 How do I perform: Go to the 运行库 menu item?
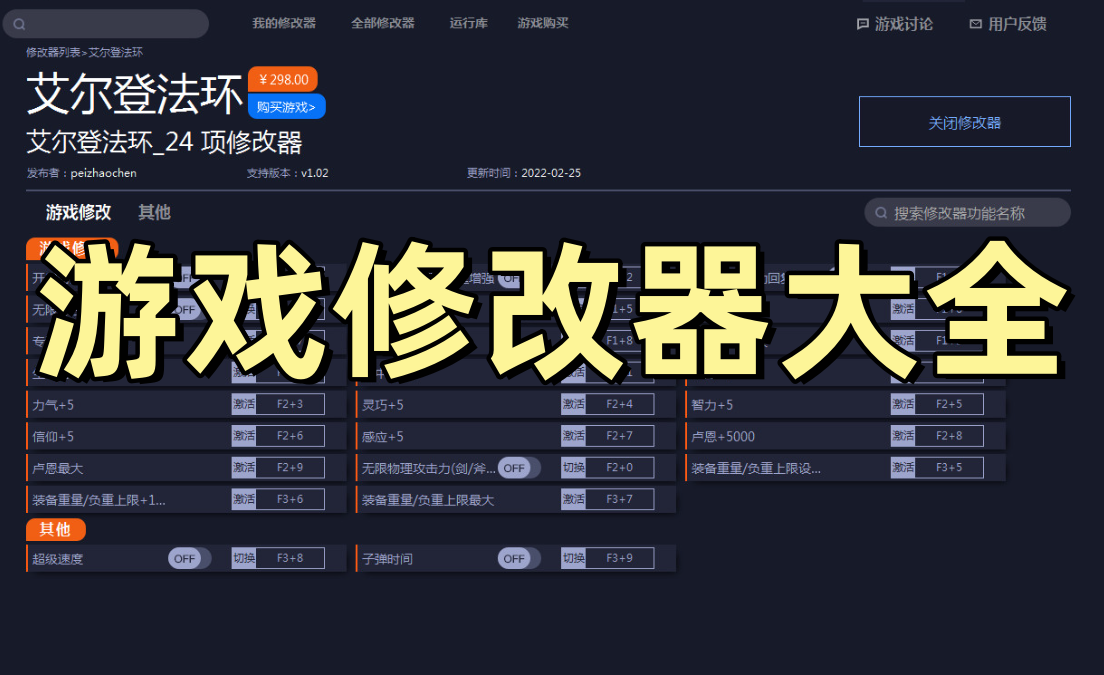click(469, 23)
